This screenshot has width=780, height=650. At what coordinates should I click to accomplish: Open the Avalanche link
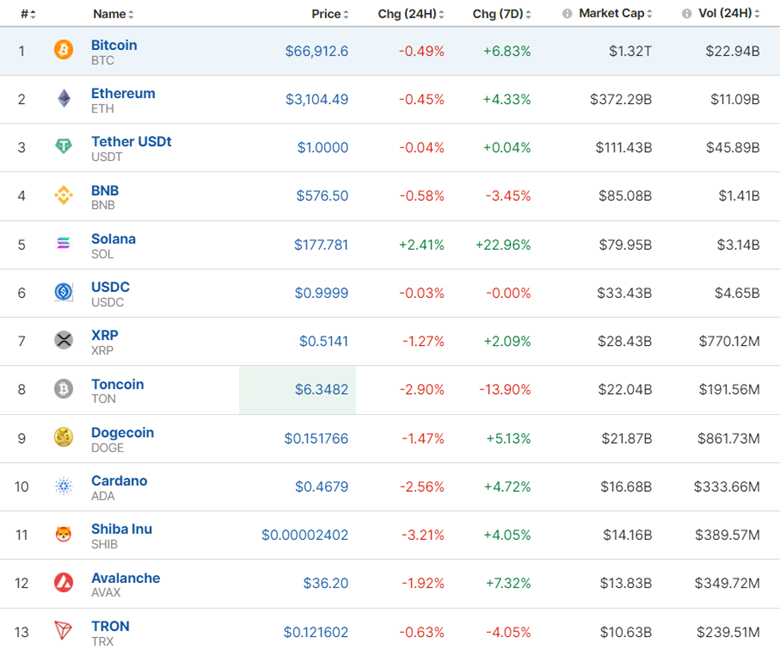[126, 578]
